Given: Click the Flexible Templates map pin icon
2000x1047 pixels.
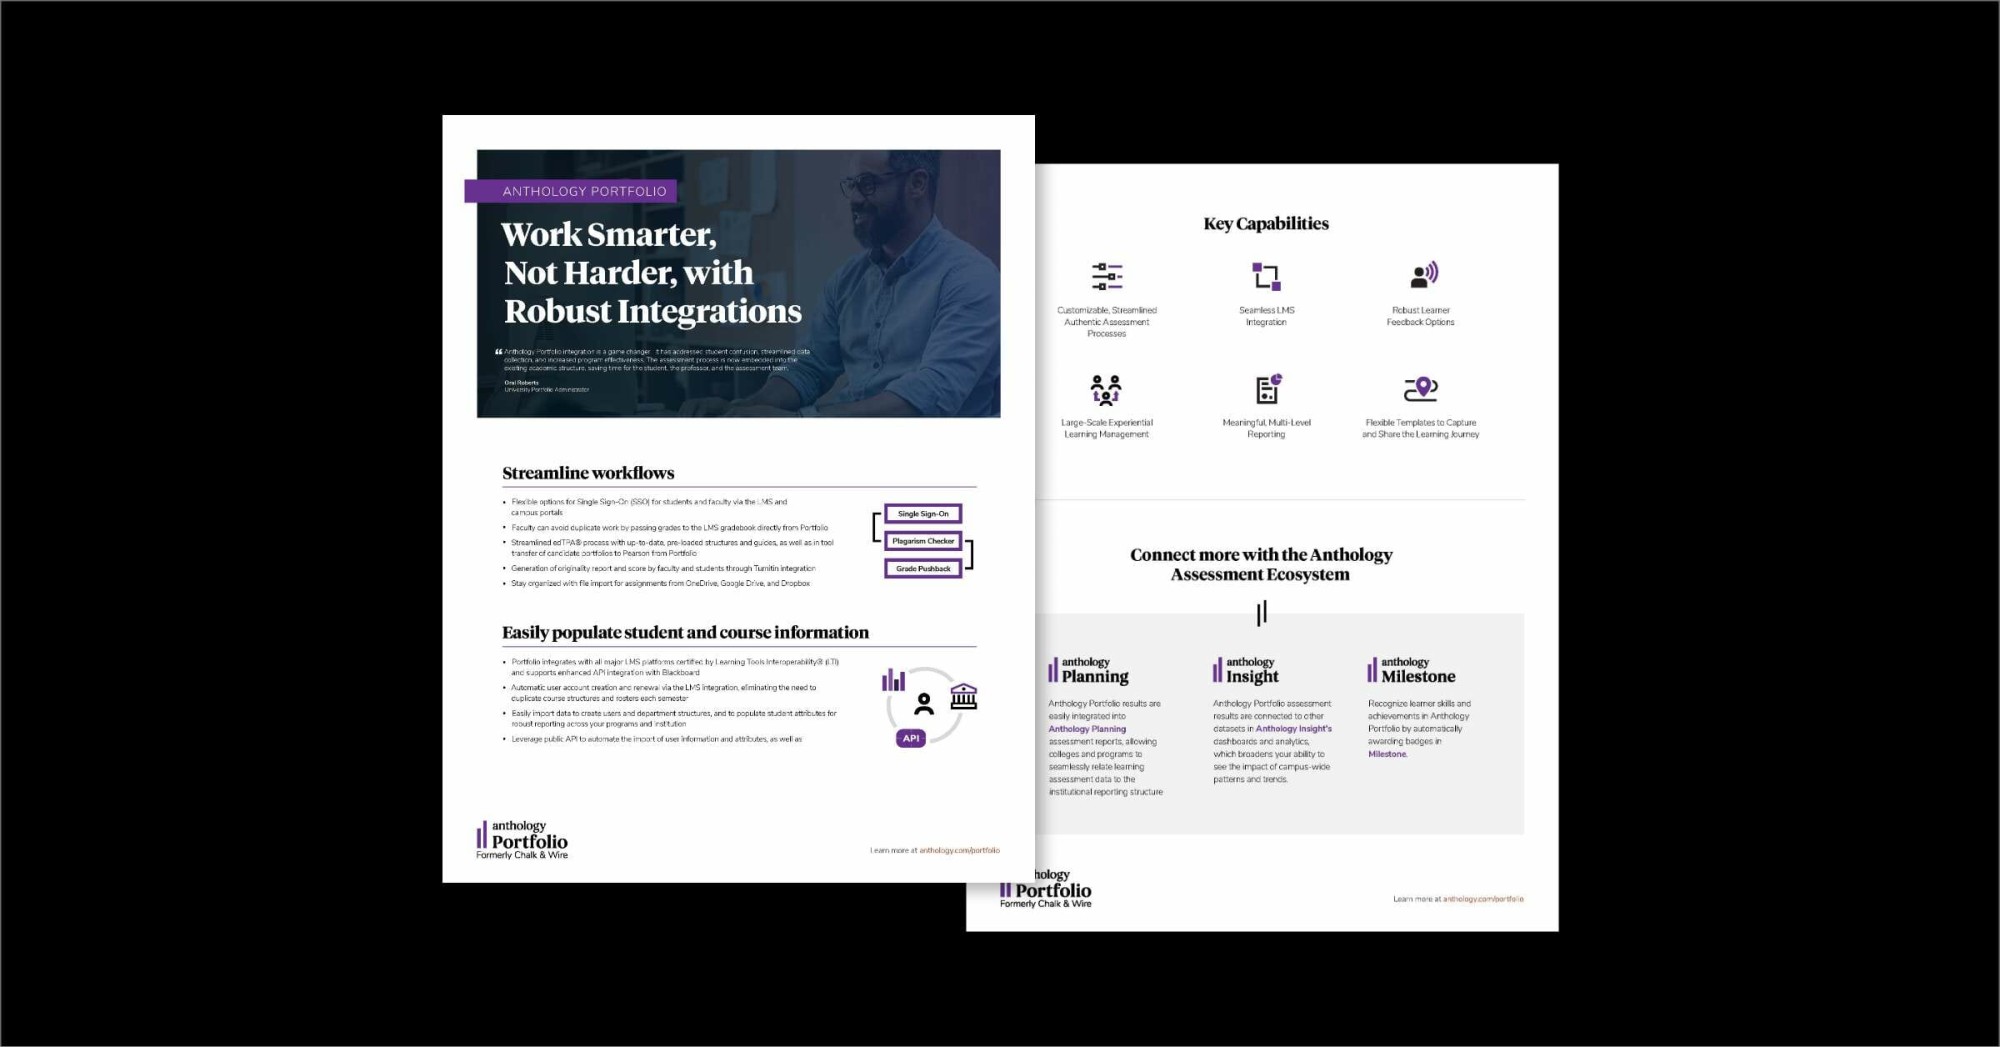Looking at the screenshot, I should point(1421,388).
